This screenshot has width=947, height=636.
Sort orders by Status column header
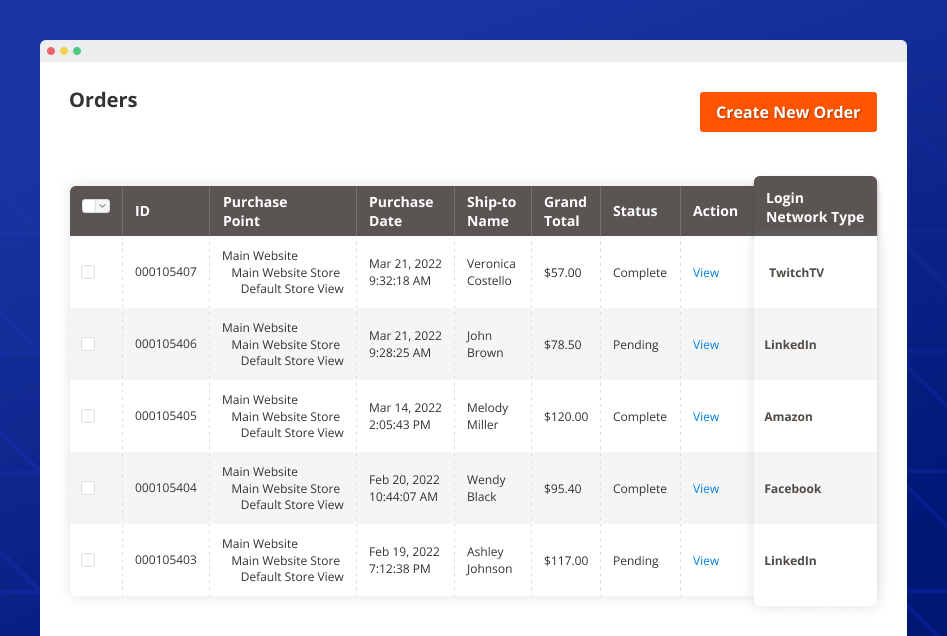635,211
